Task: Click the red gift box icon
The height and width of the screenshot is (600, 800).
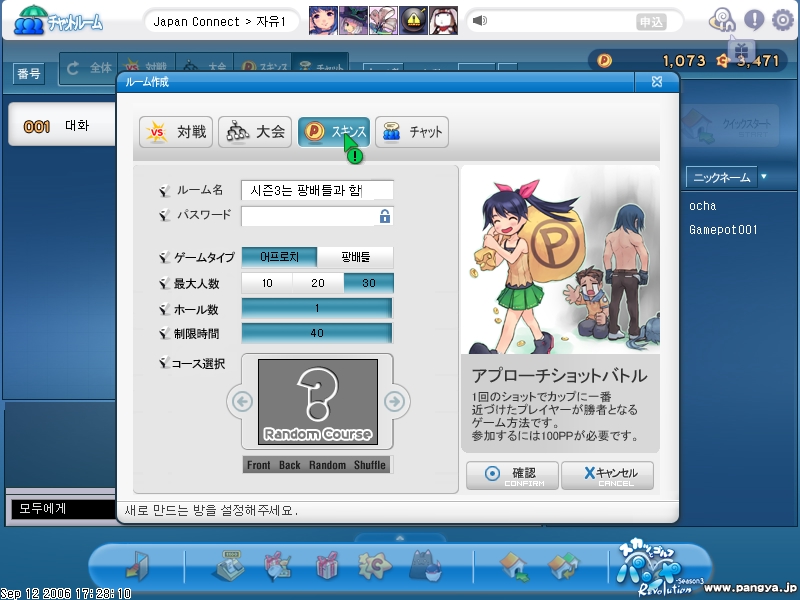Action: click(x=327, y=567)
